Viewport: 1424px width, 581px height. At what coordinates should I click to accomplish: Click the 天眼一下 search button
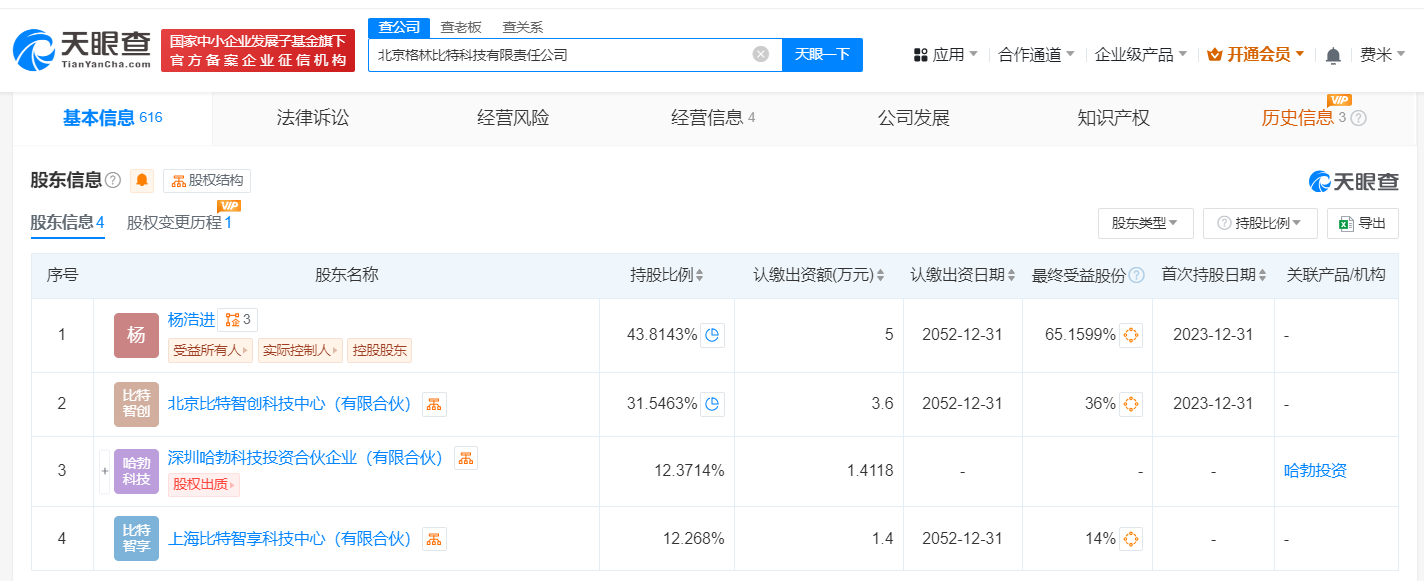[822, 55]
